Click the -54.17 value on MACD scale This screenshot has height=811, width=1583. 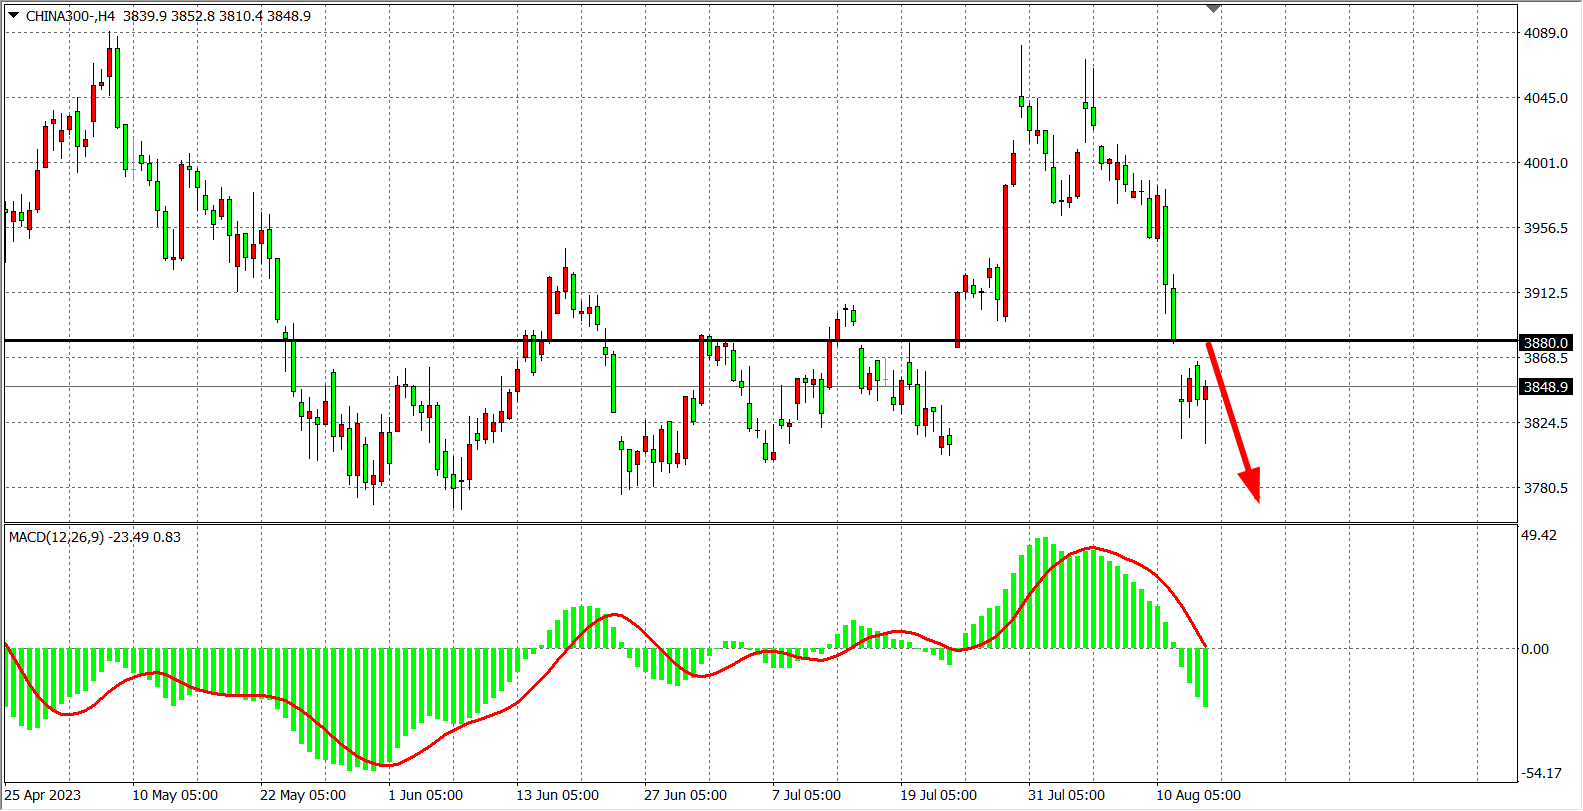(x=1540, y=773)
